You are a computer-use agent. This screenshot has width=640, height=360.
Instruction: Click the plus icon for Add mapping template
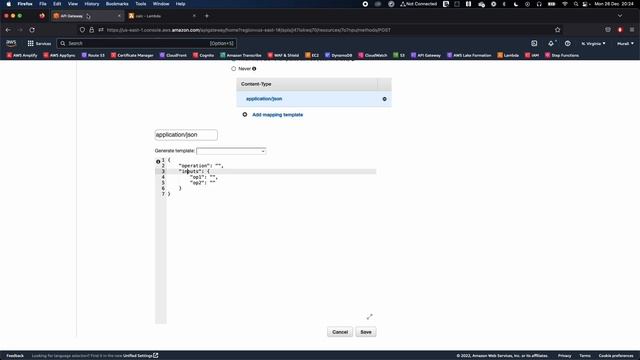click(244, 115)
